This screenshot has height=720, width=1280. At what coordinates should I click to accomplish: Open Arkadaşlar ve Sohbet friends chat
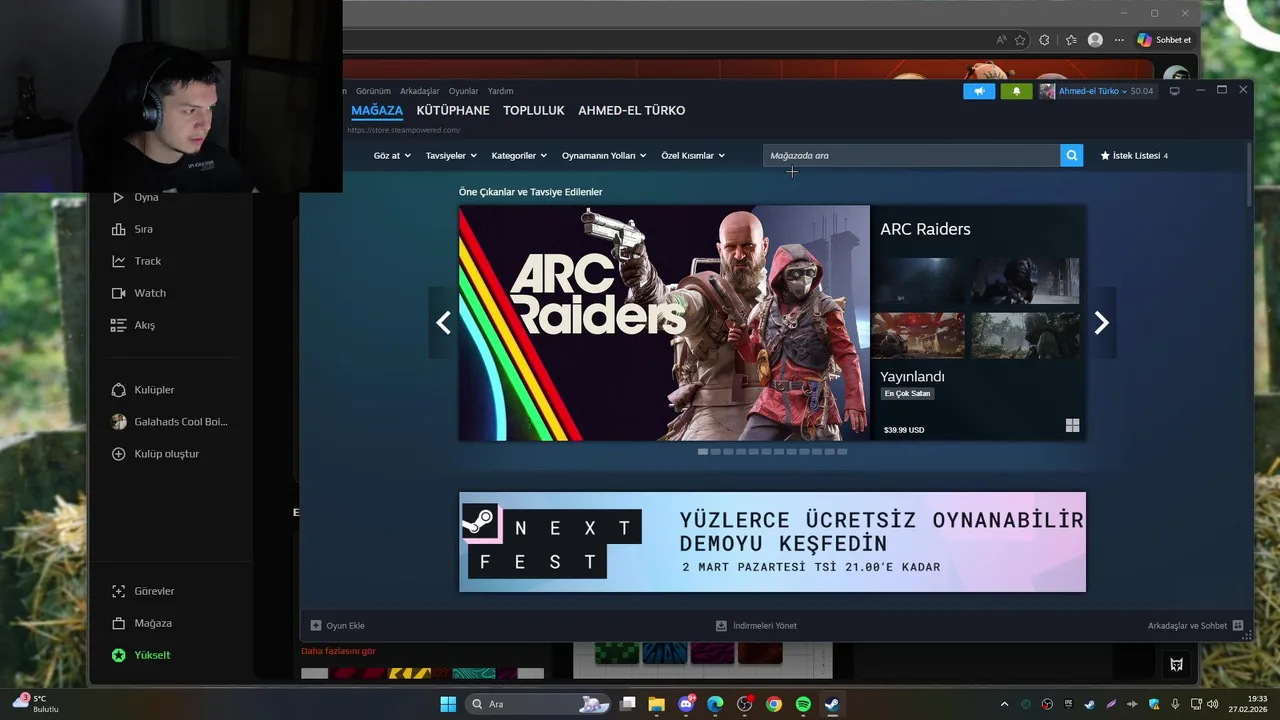[1195, 626]
